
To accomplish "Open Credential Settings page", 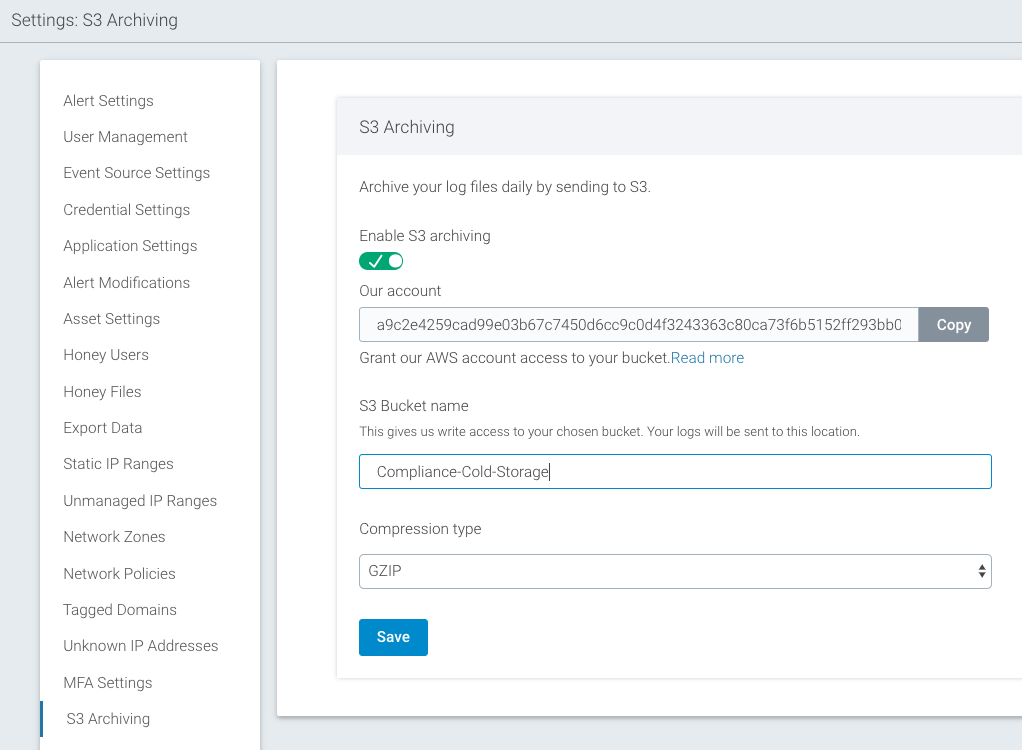I will (126, 210).
